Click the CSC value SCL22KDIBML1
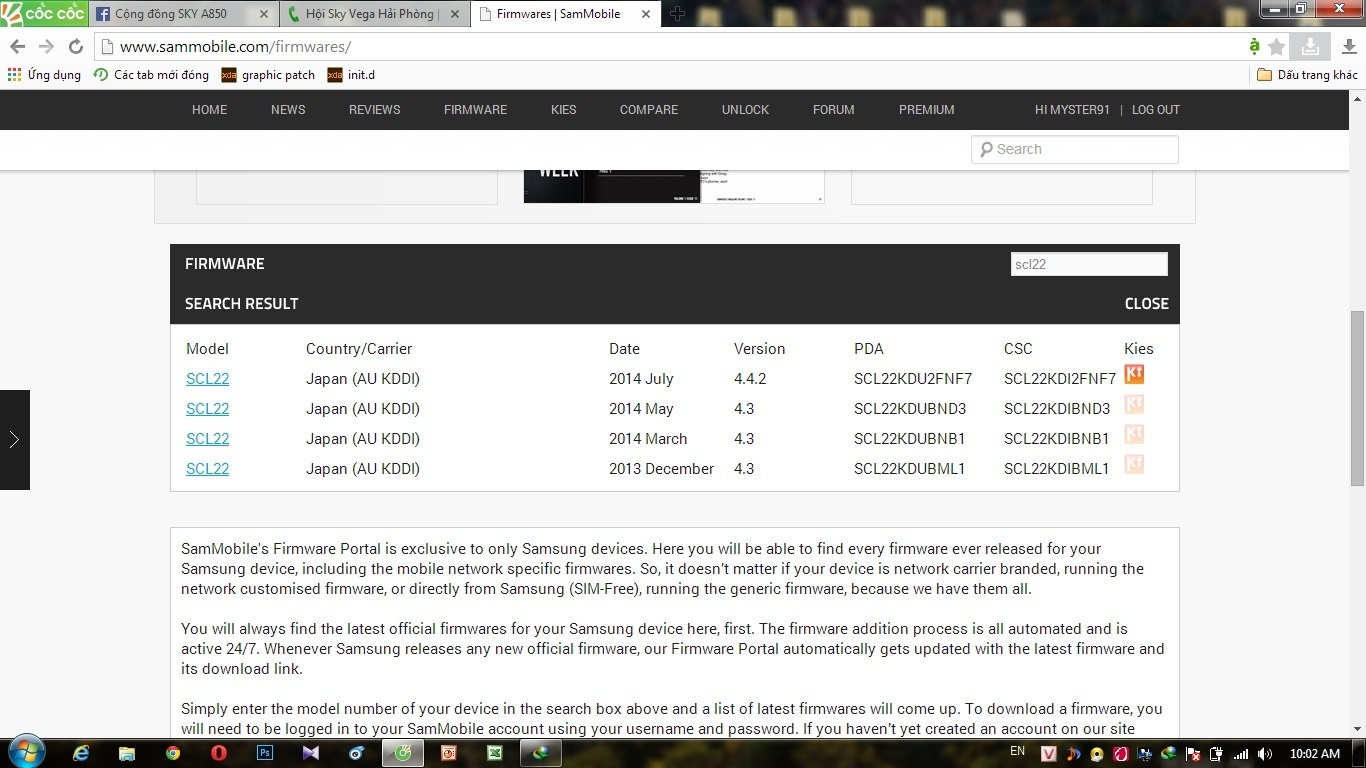Screen dimensions: 1366x768 coord(1057,469)
